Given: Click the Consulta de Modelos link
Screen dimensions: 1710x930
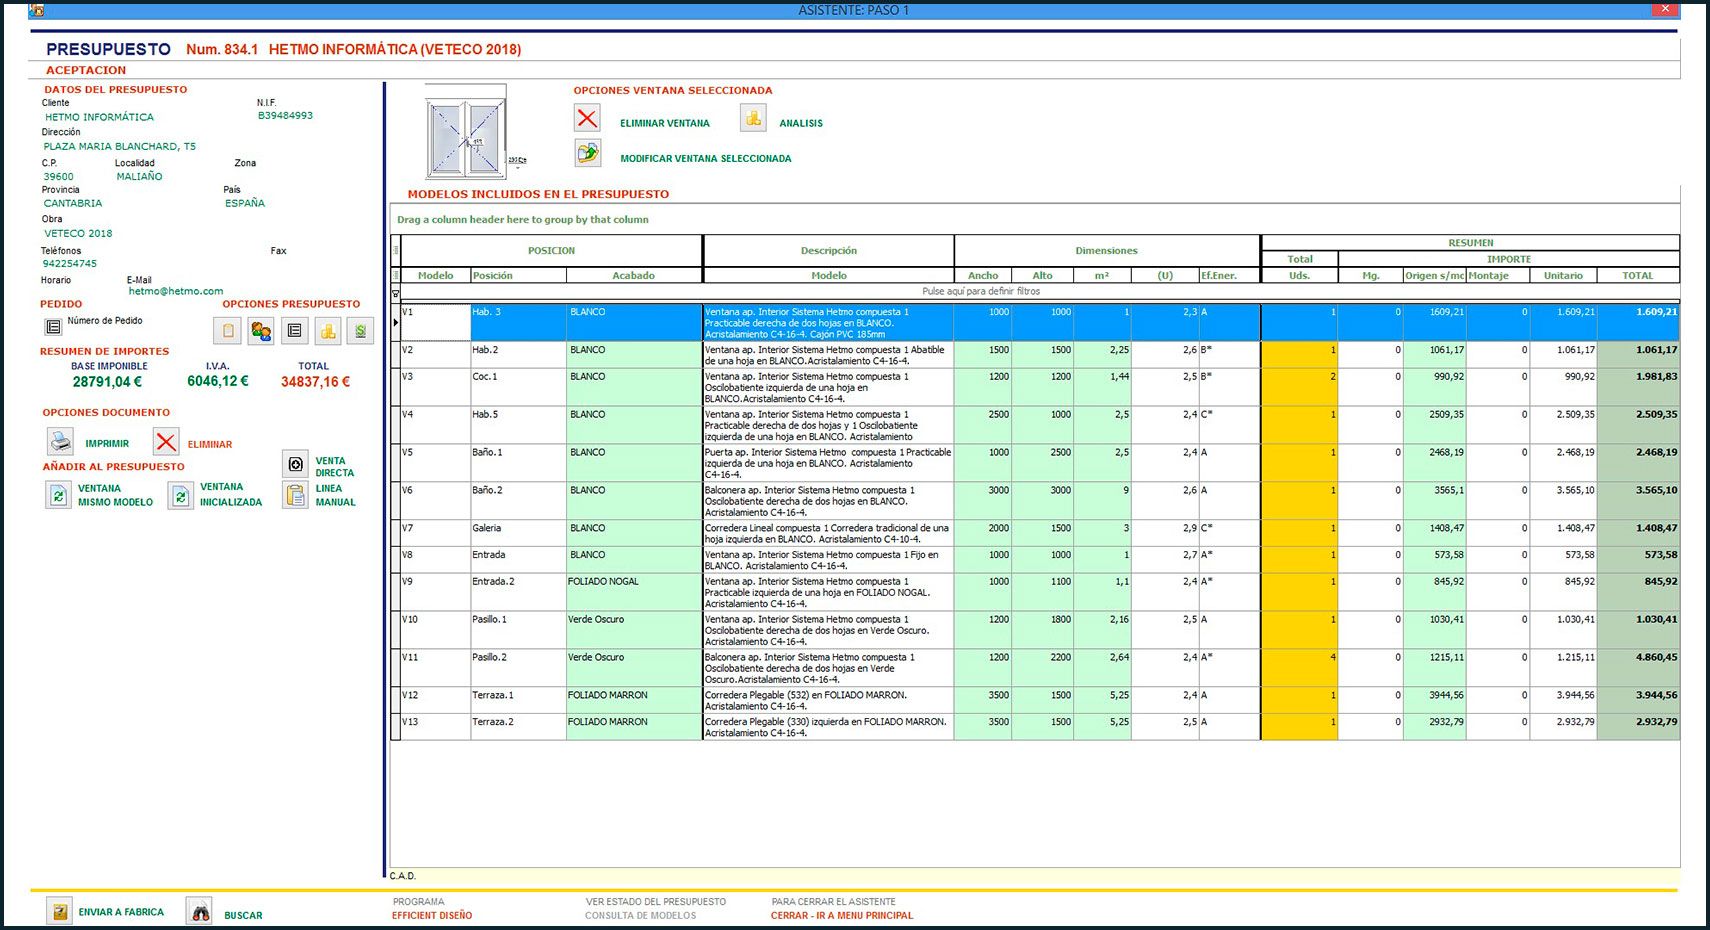Looking at the screenshot, I should (640, 915).
